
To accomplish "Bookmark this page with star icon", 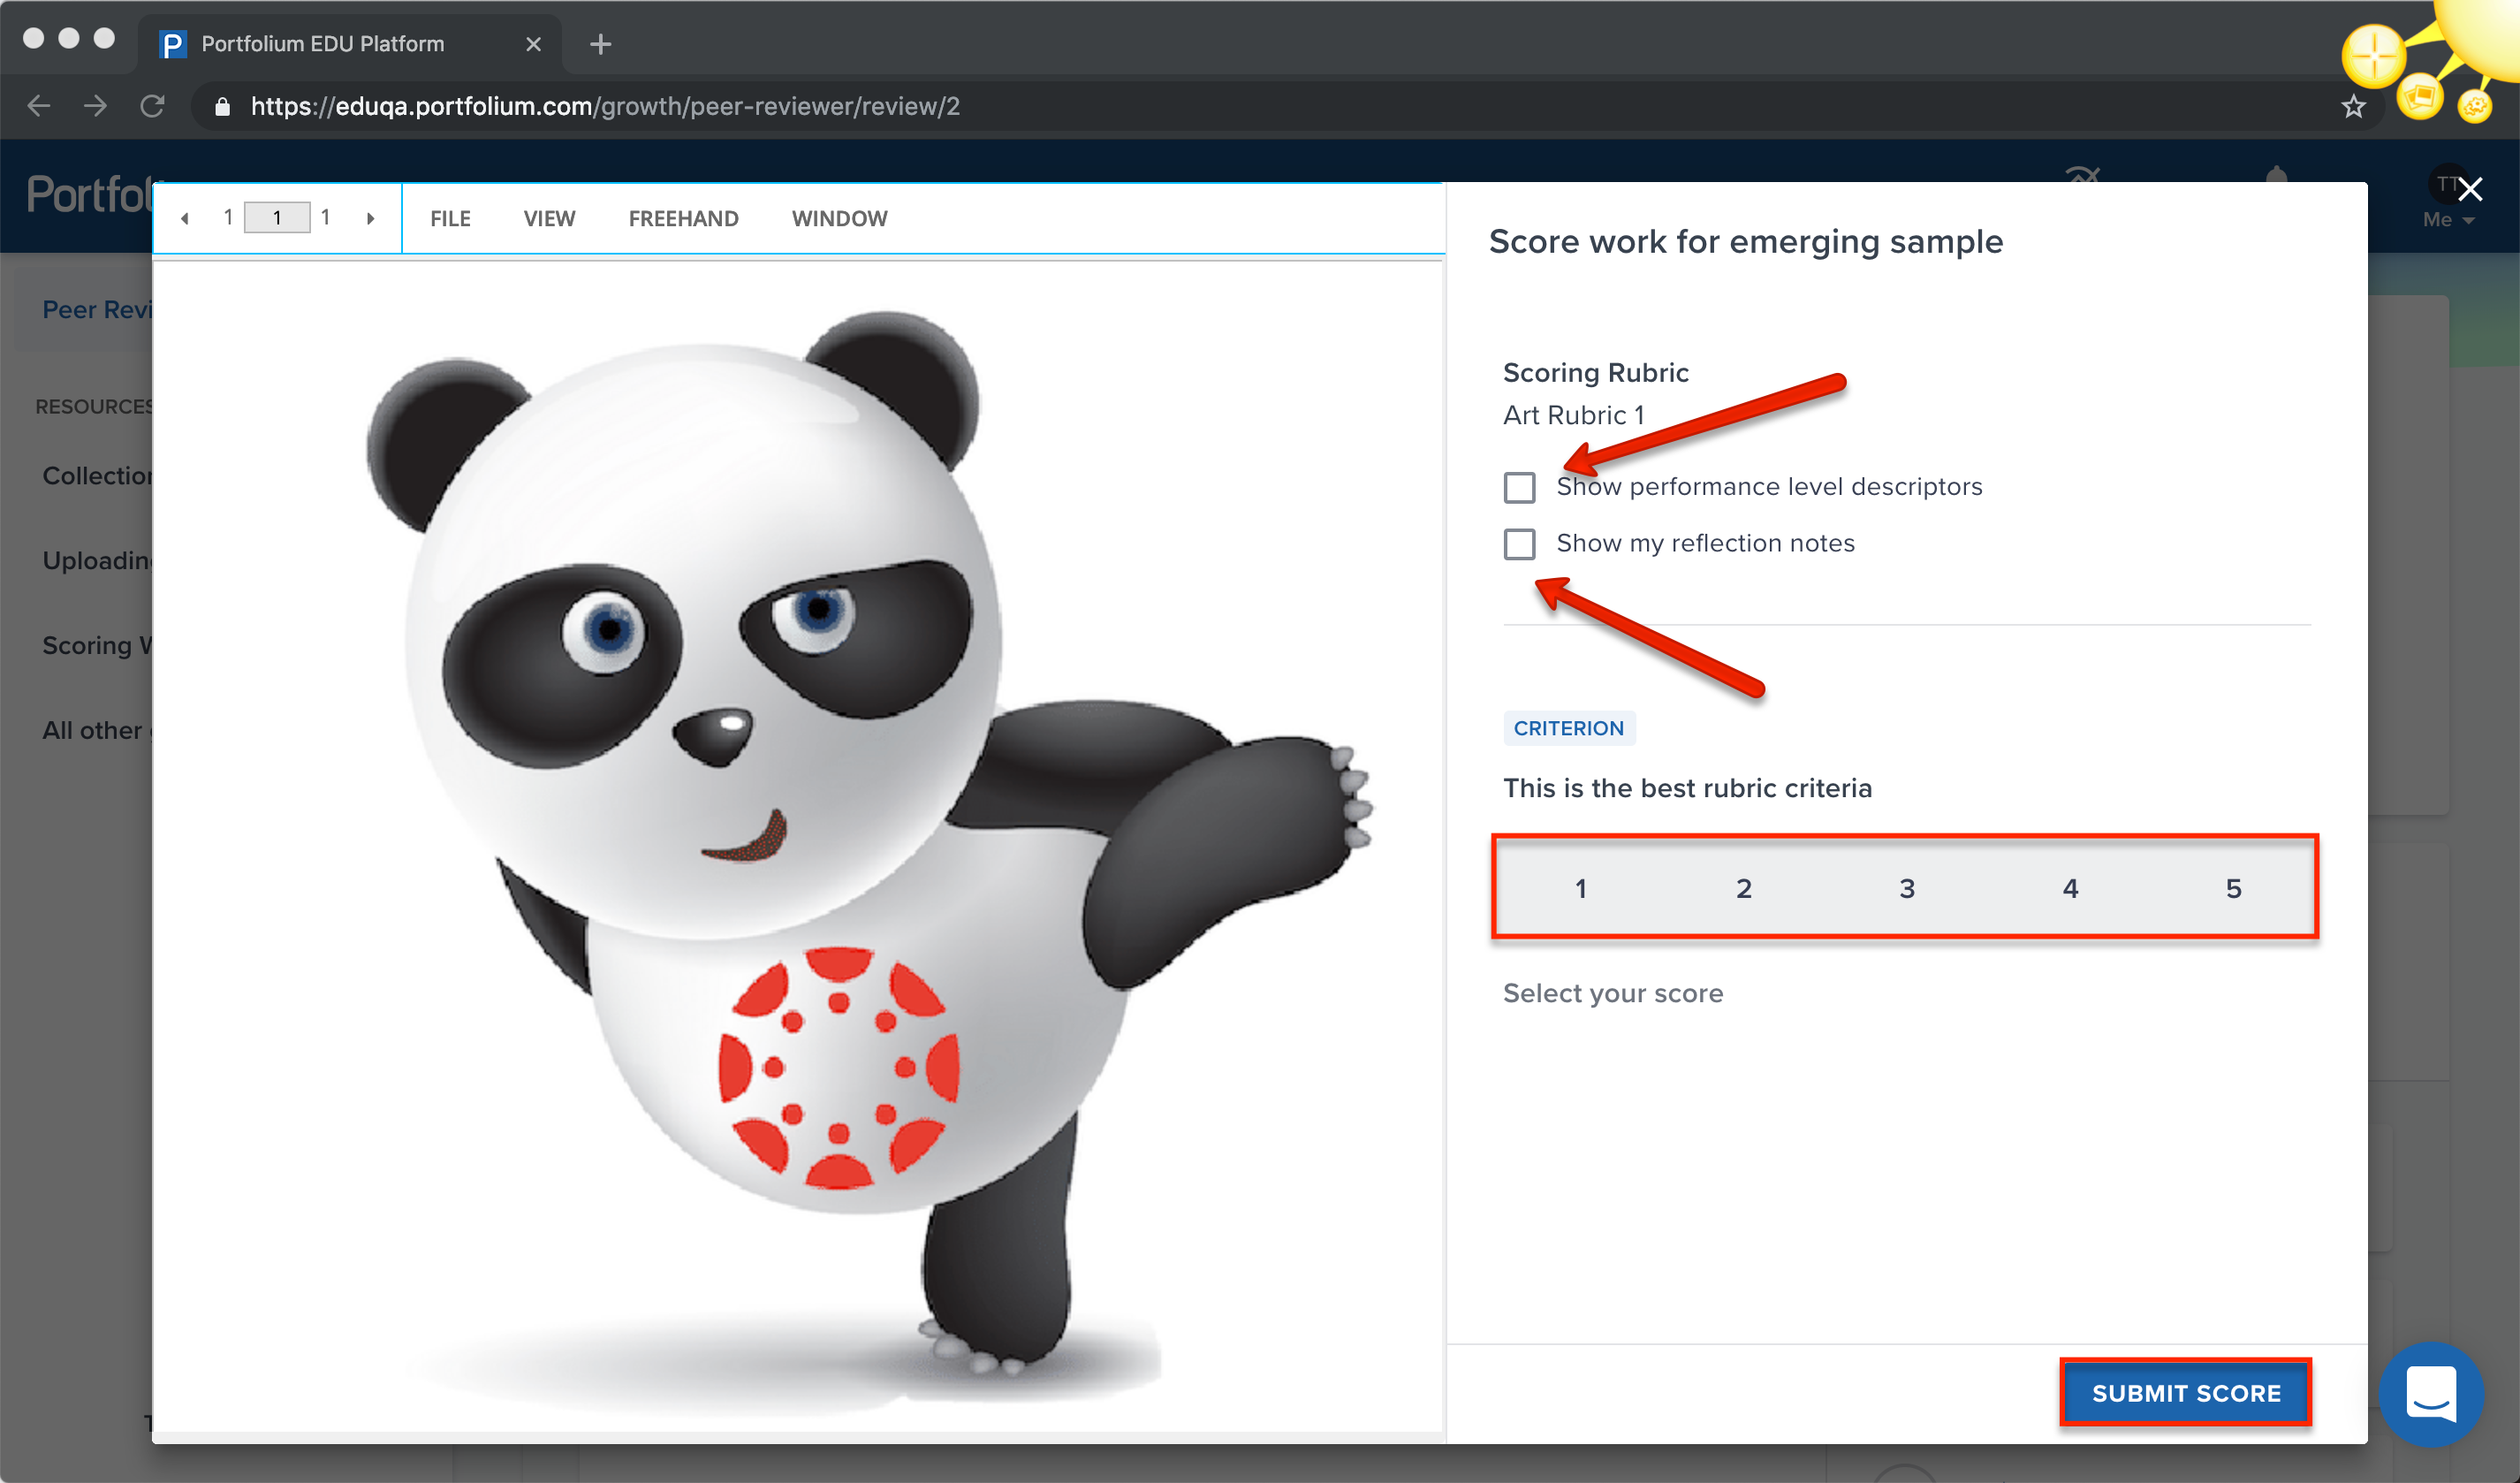I will coord(2353,107).
